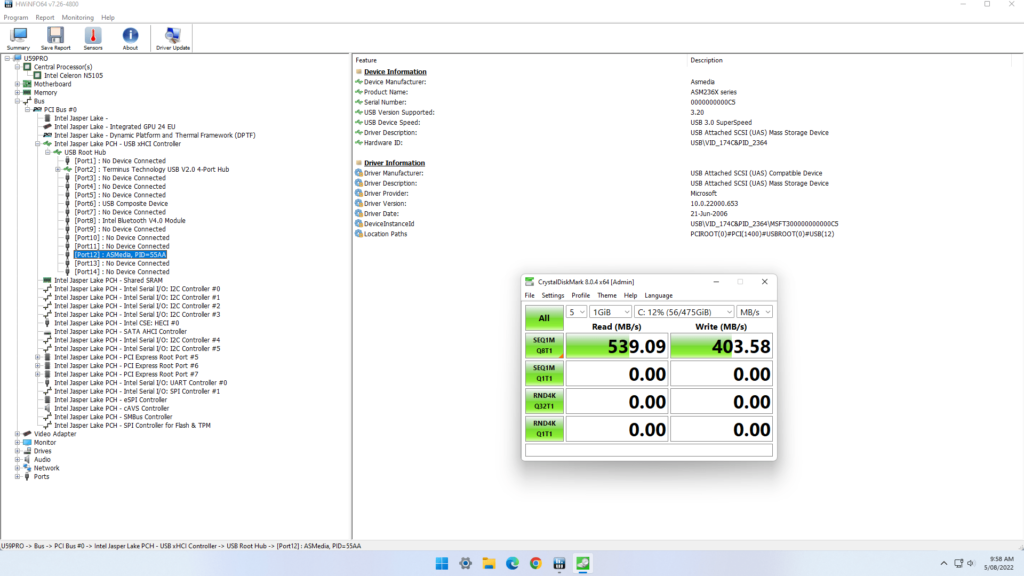Open Google Chrome from the taskbar
The width and height of the screenshot is (1024, 576).
coord(536,564)
